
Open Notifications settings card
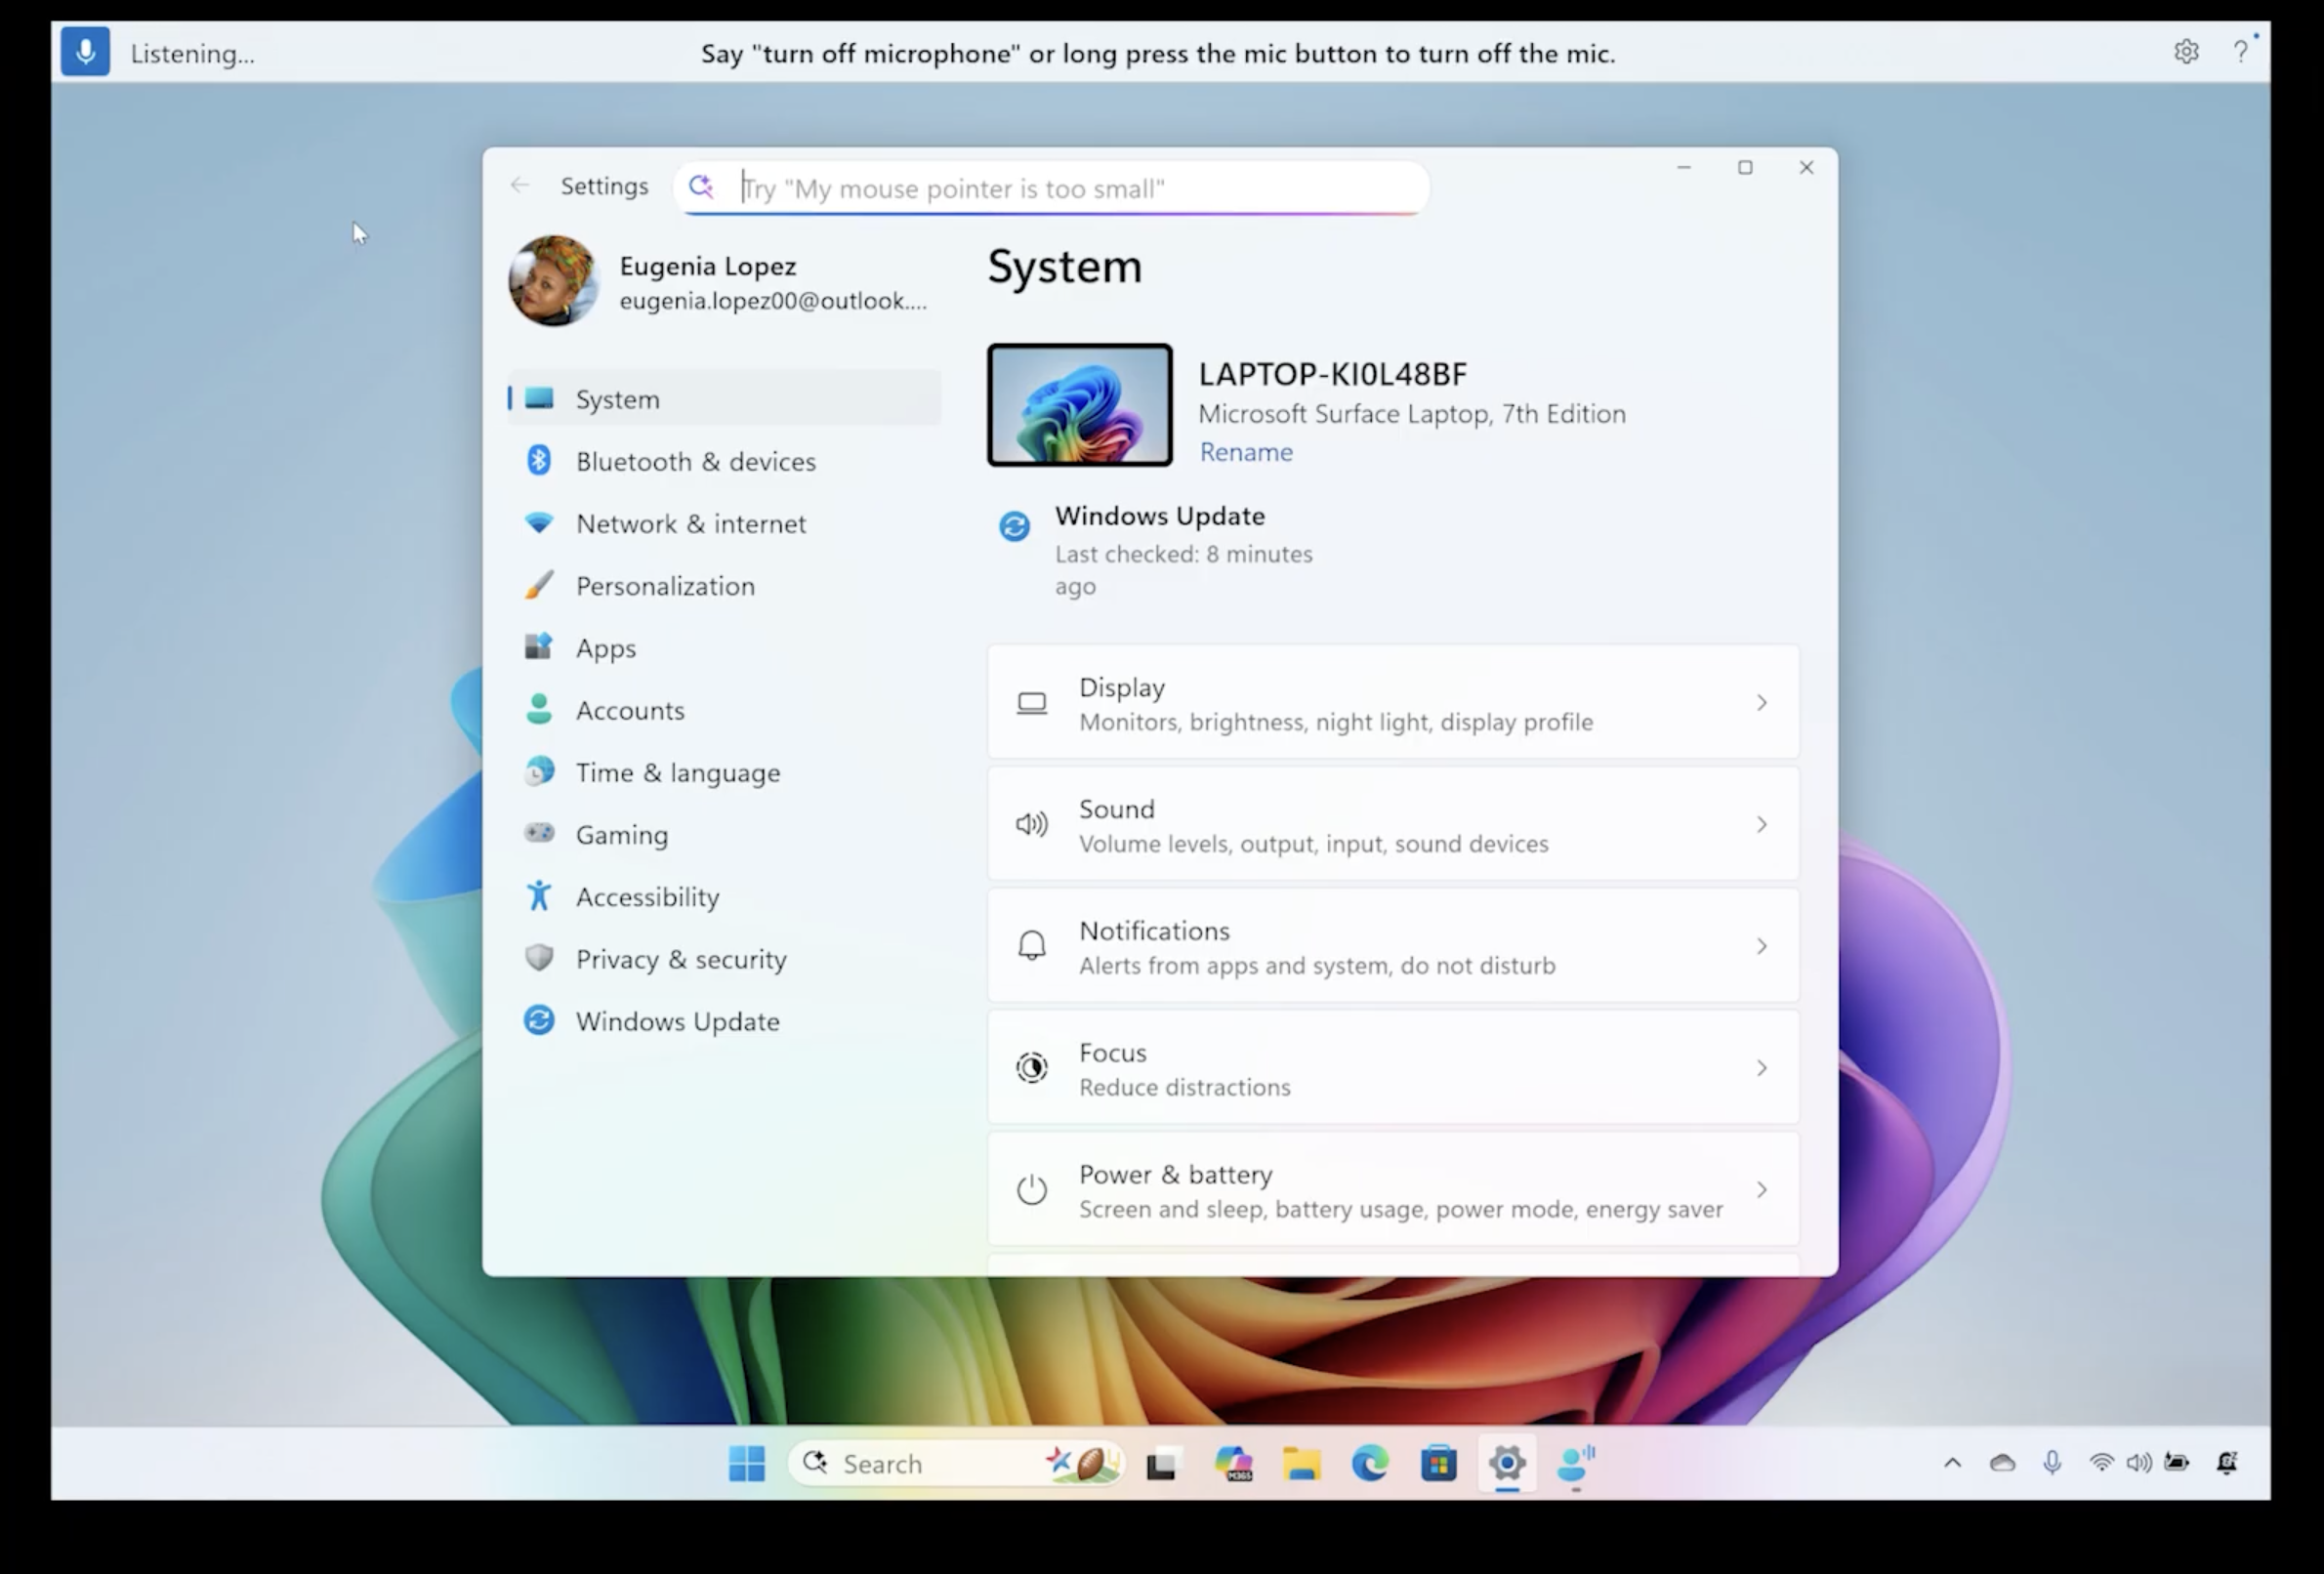[1393, 946]
